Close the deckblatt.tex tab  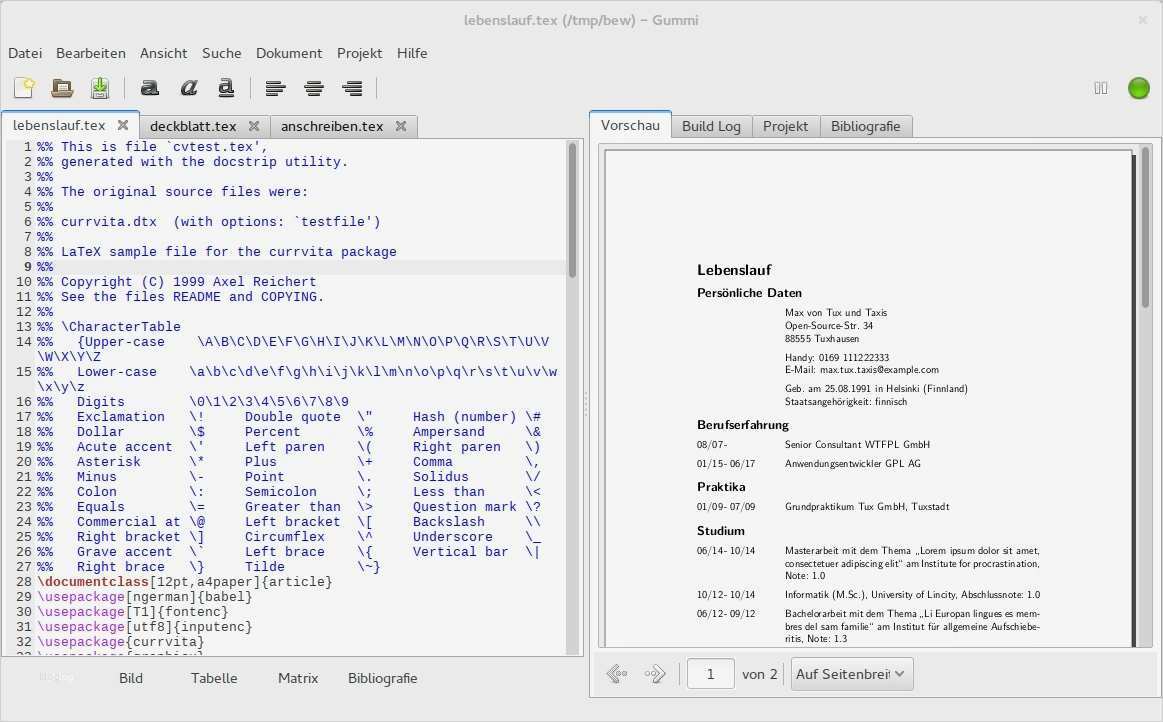pyautogui.click(x=254, y=126)
